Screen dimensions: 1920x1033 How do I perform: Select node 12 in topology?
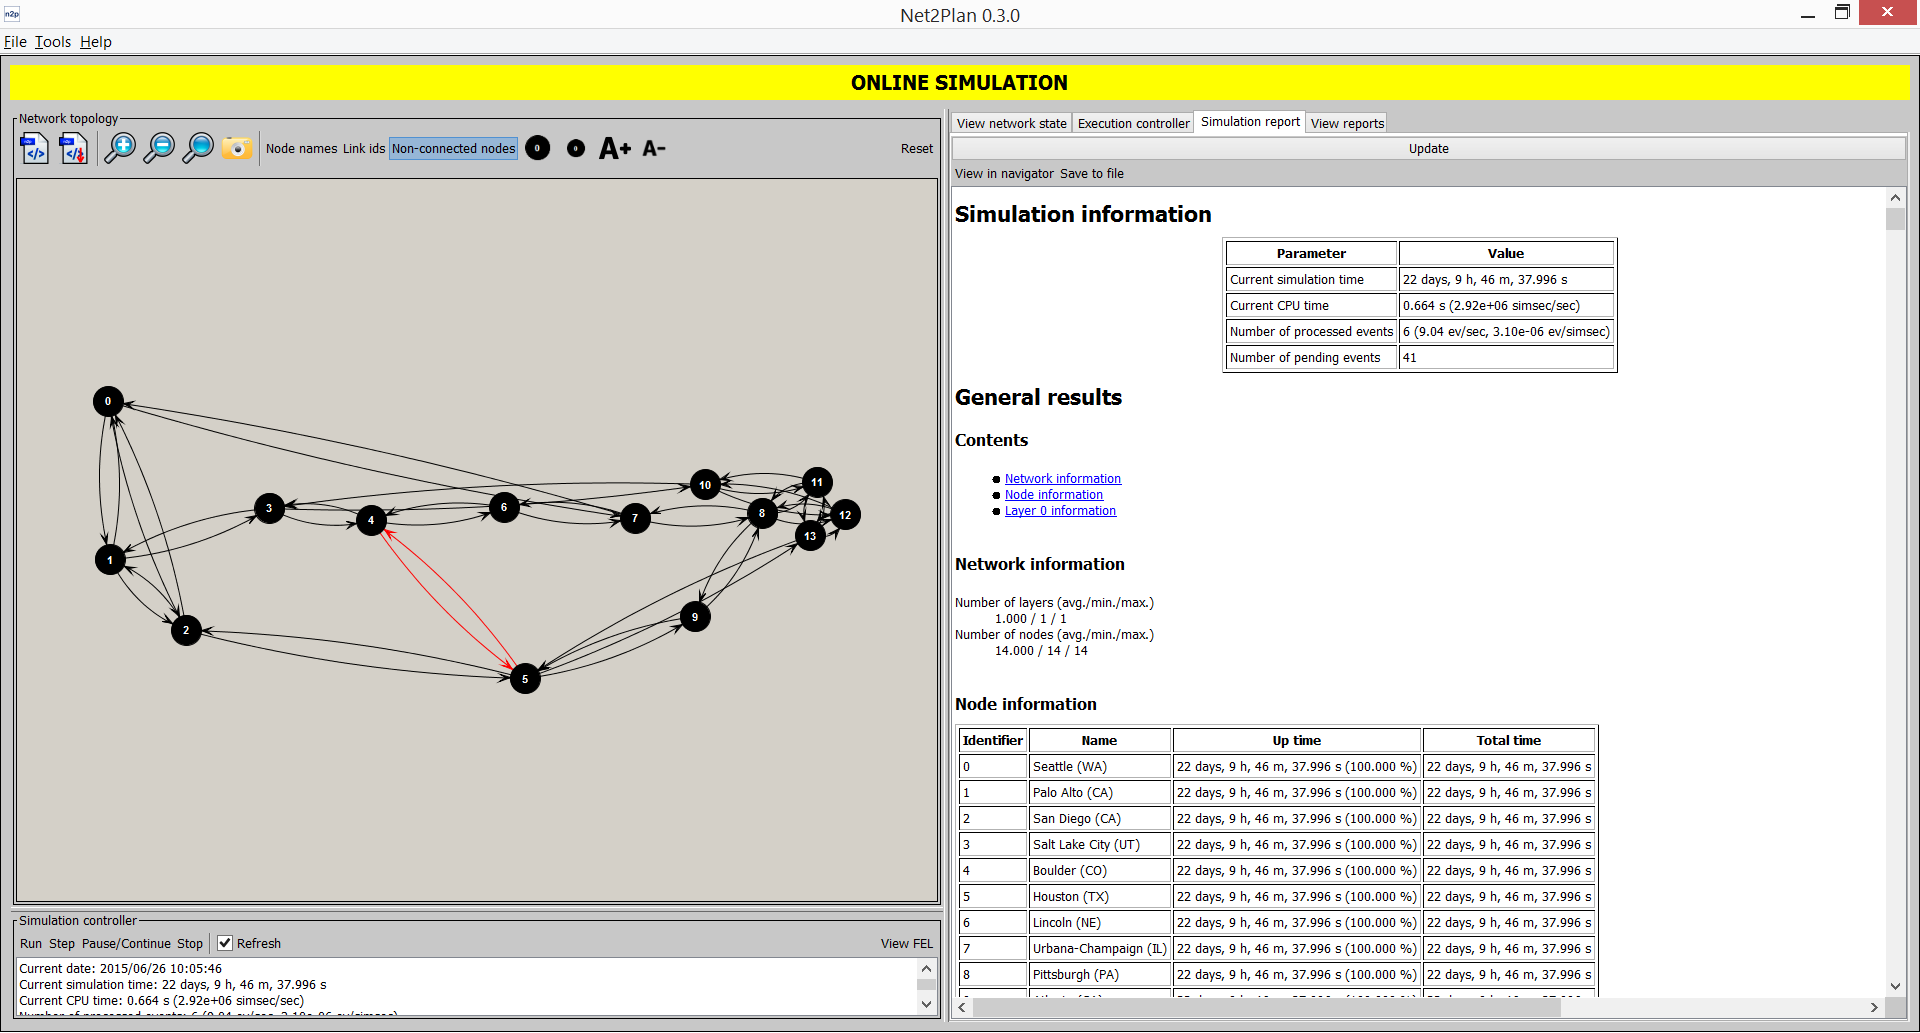pyautogui.click(x=845, y=515)
